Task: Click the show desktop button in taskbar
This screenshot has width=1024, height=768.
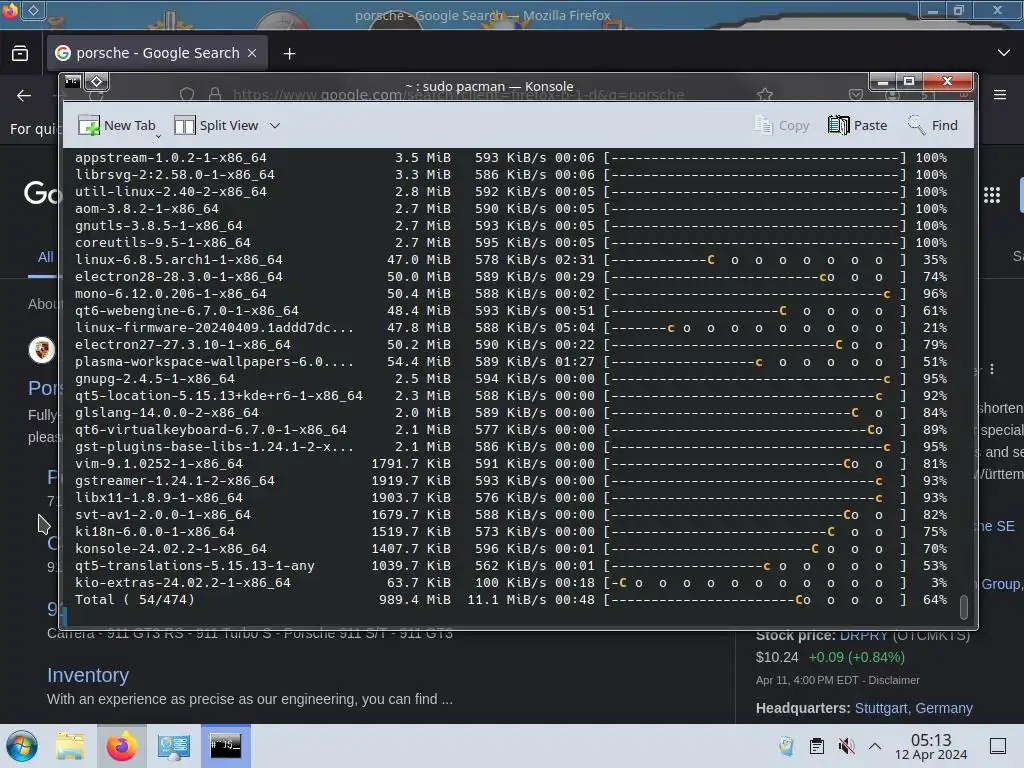Action: 998,746
